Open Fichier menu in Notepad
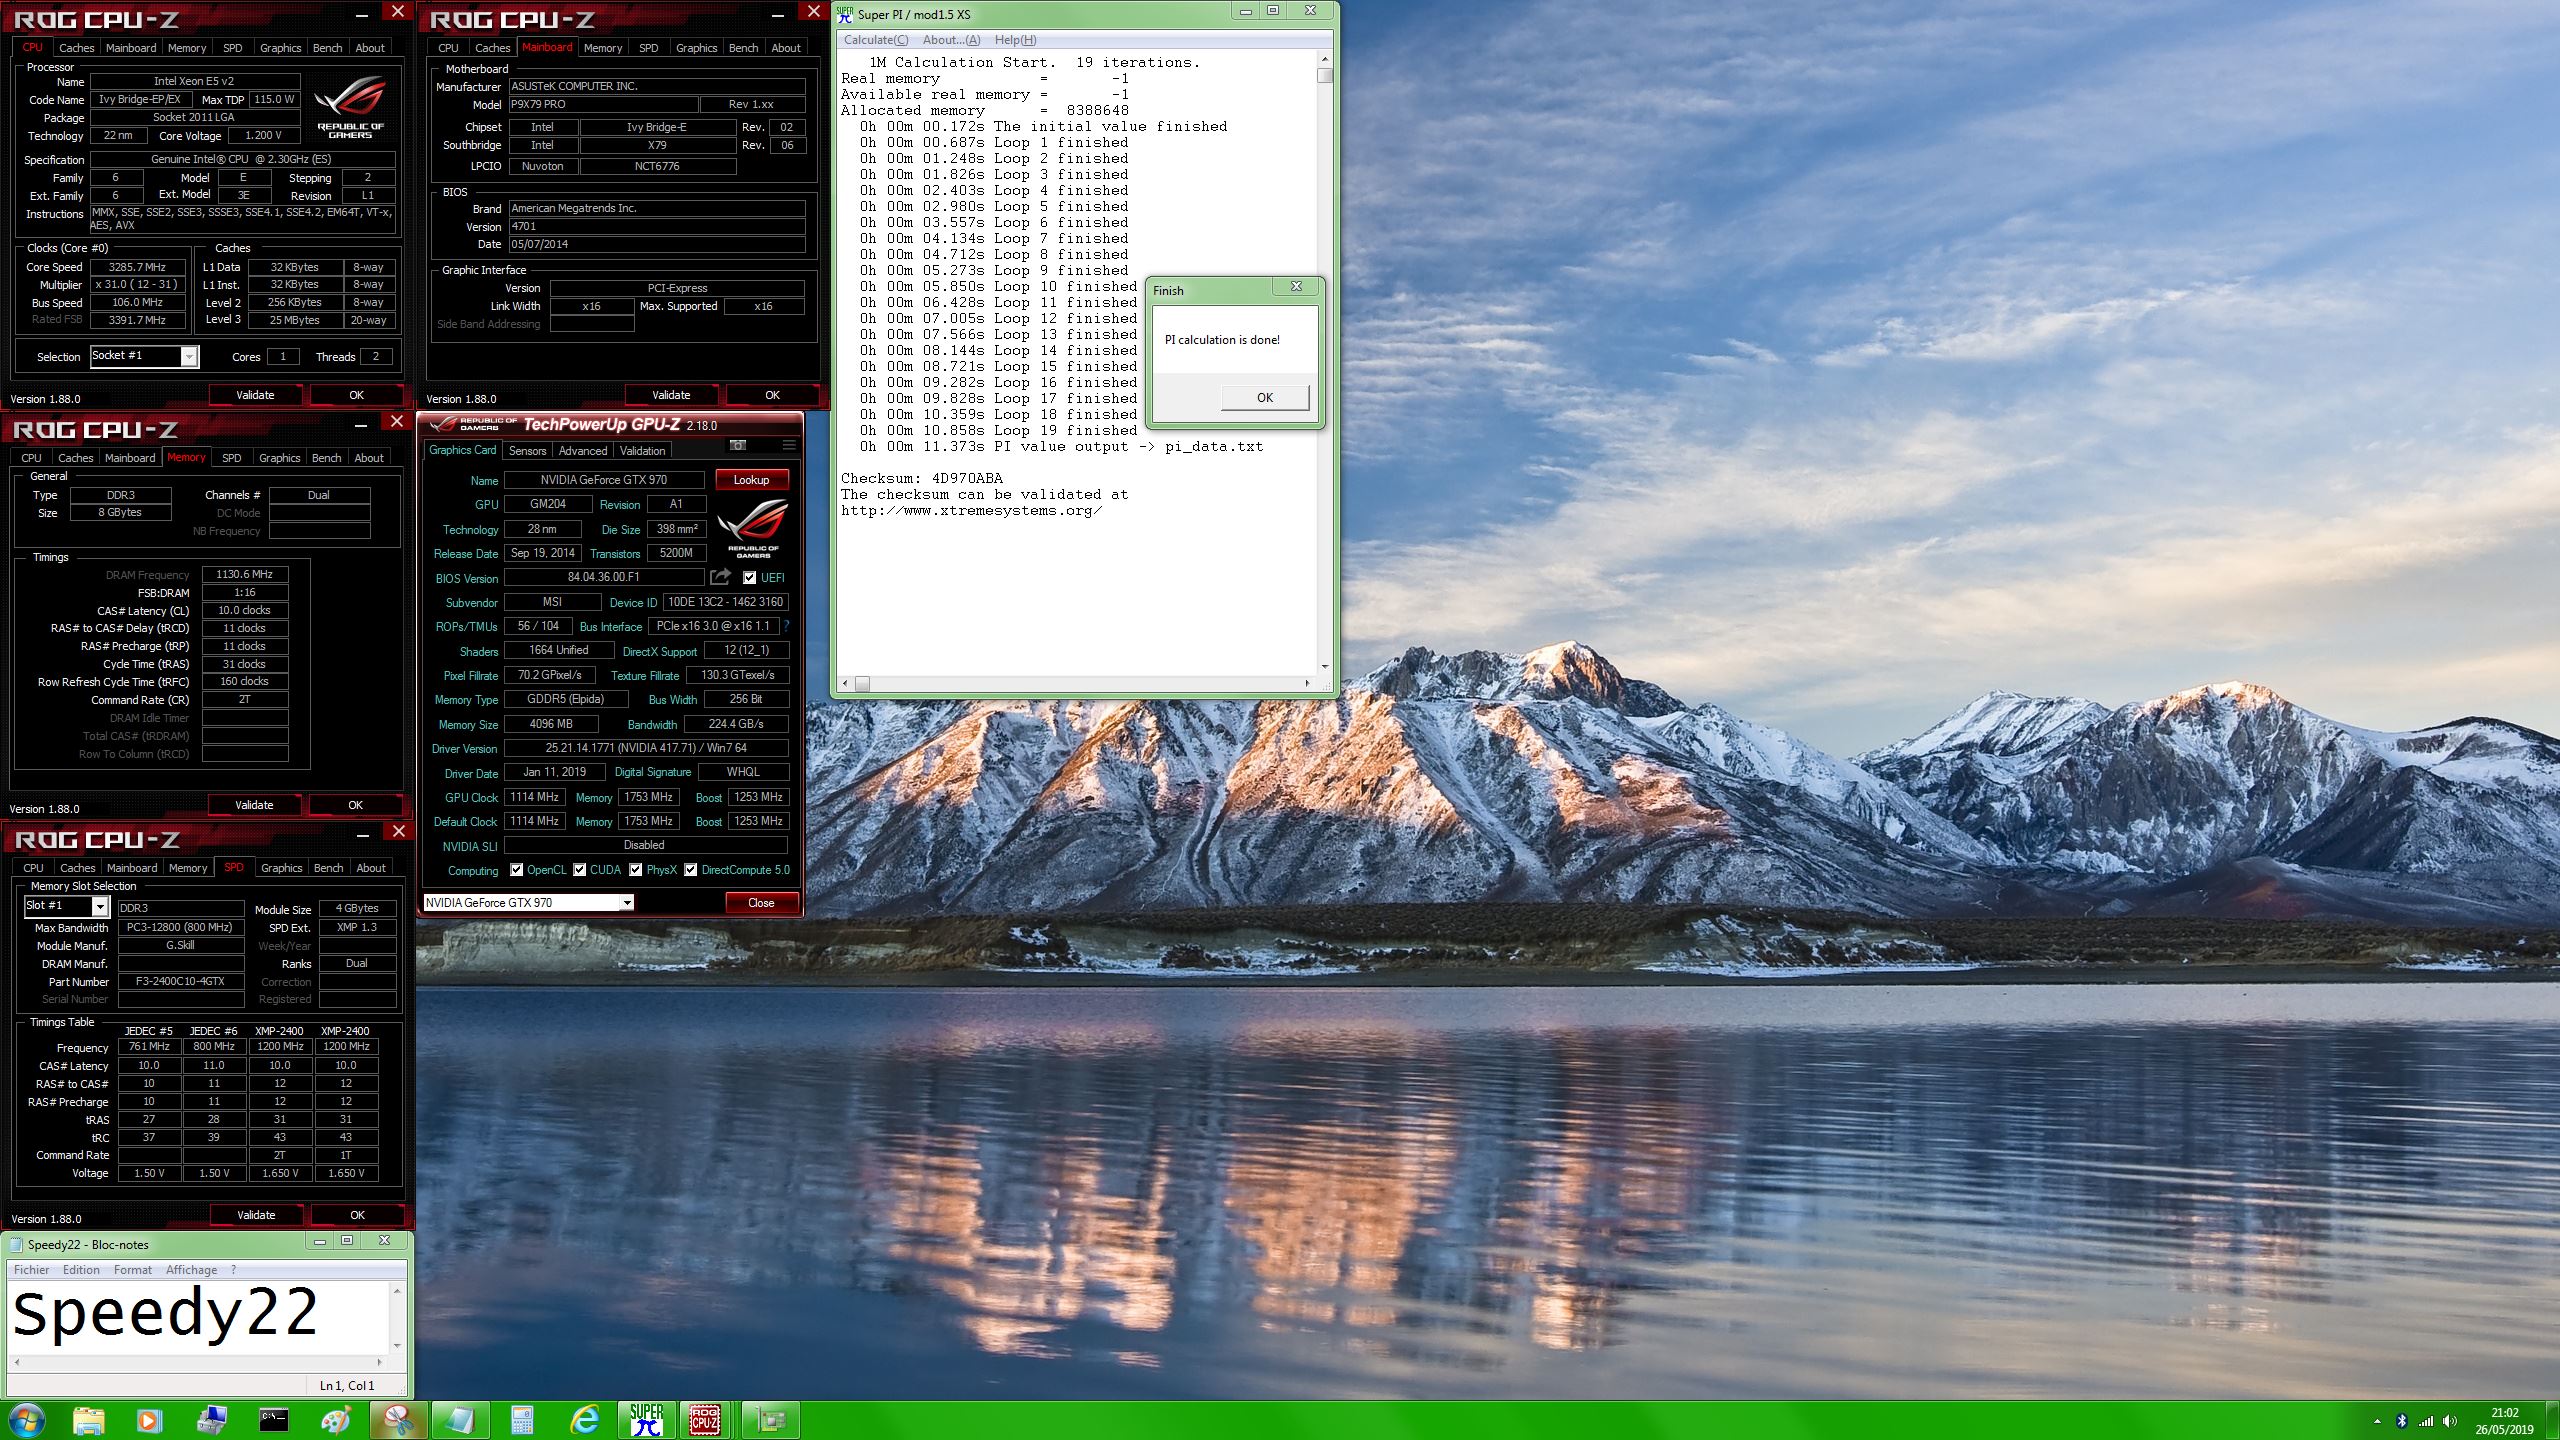 point(31,1270)
